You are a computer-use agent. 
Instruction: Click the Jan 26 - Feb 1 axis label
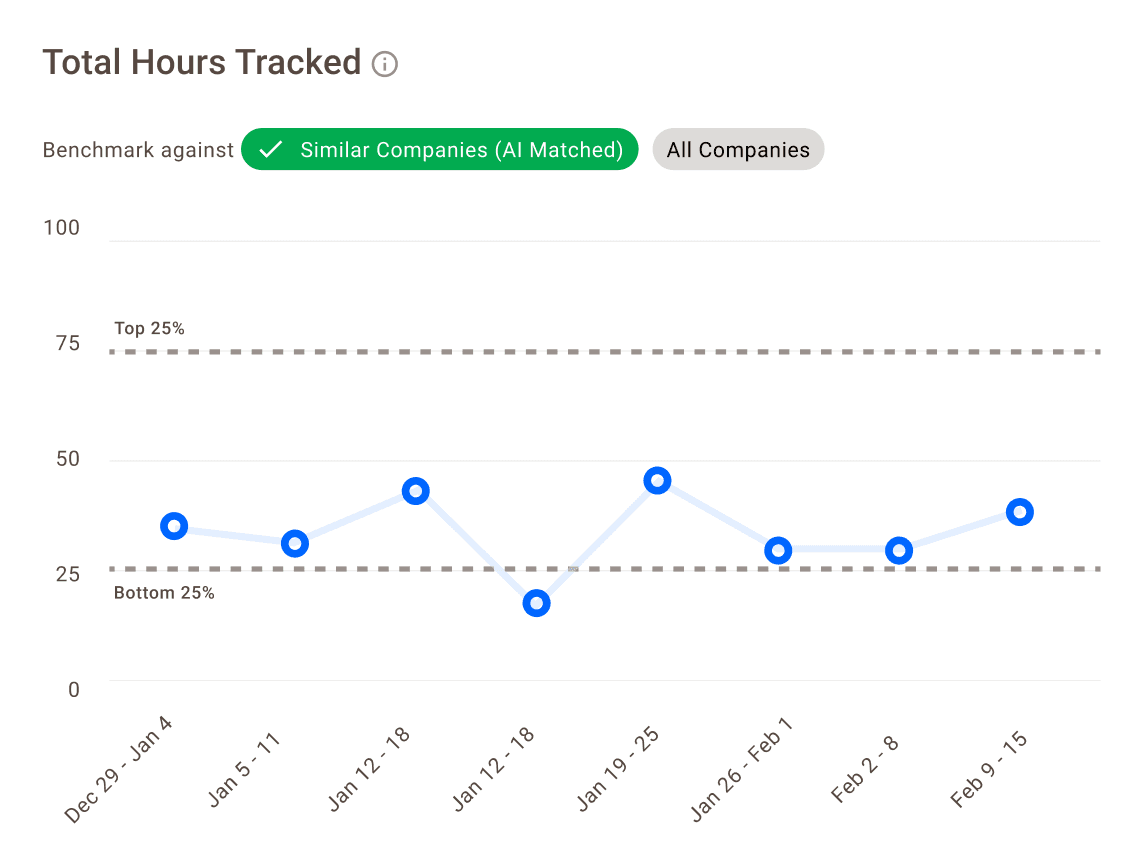[742, 767]
